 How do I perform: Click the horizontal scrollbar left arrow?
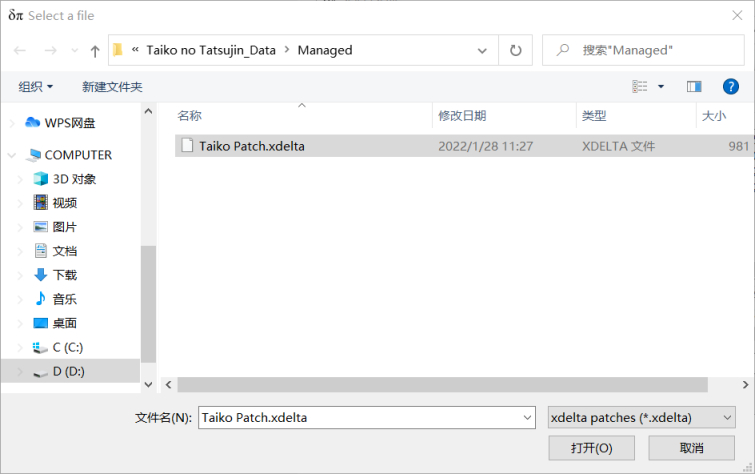pos(169,384)
